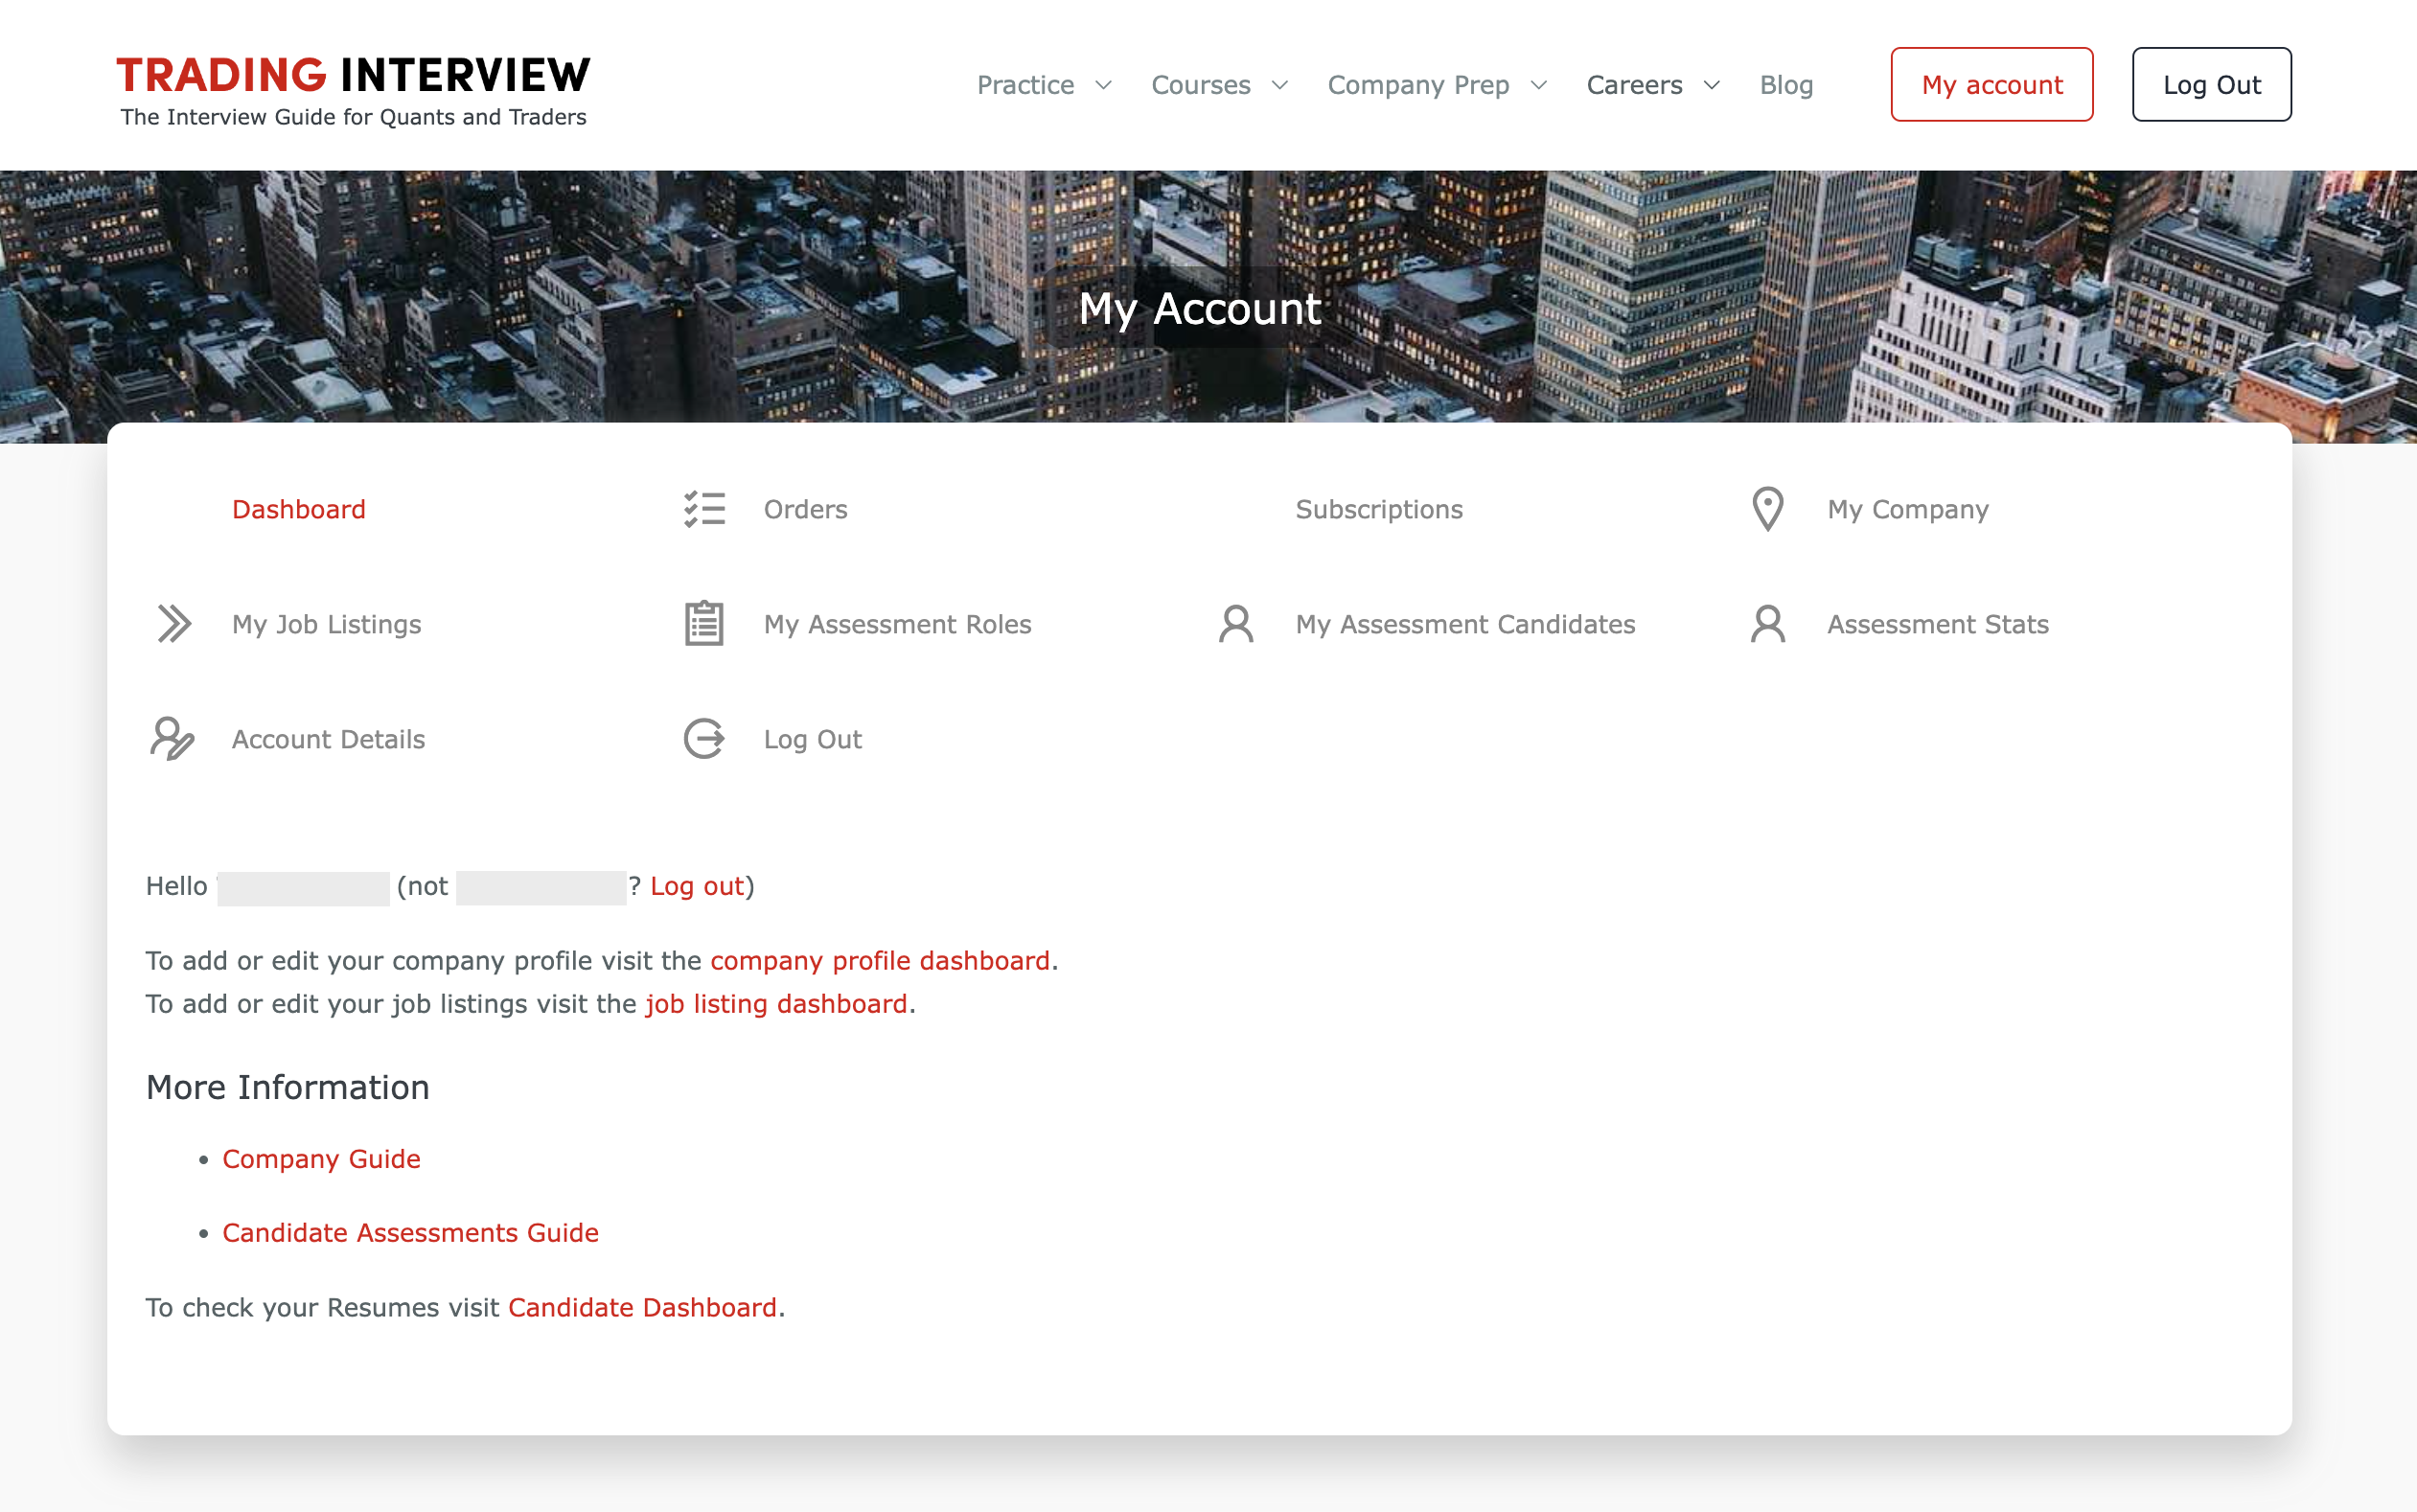Open the Careers dropdown chevron

(x=1711, y=85)
